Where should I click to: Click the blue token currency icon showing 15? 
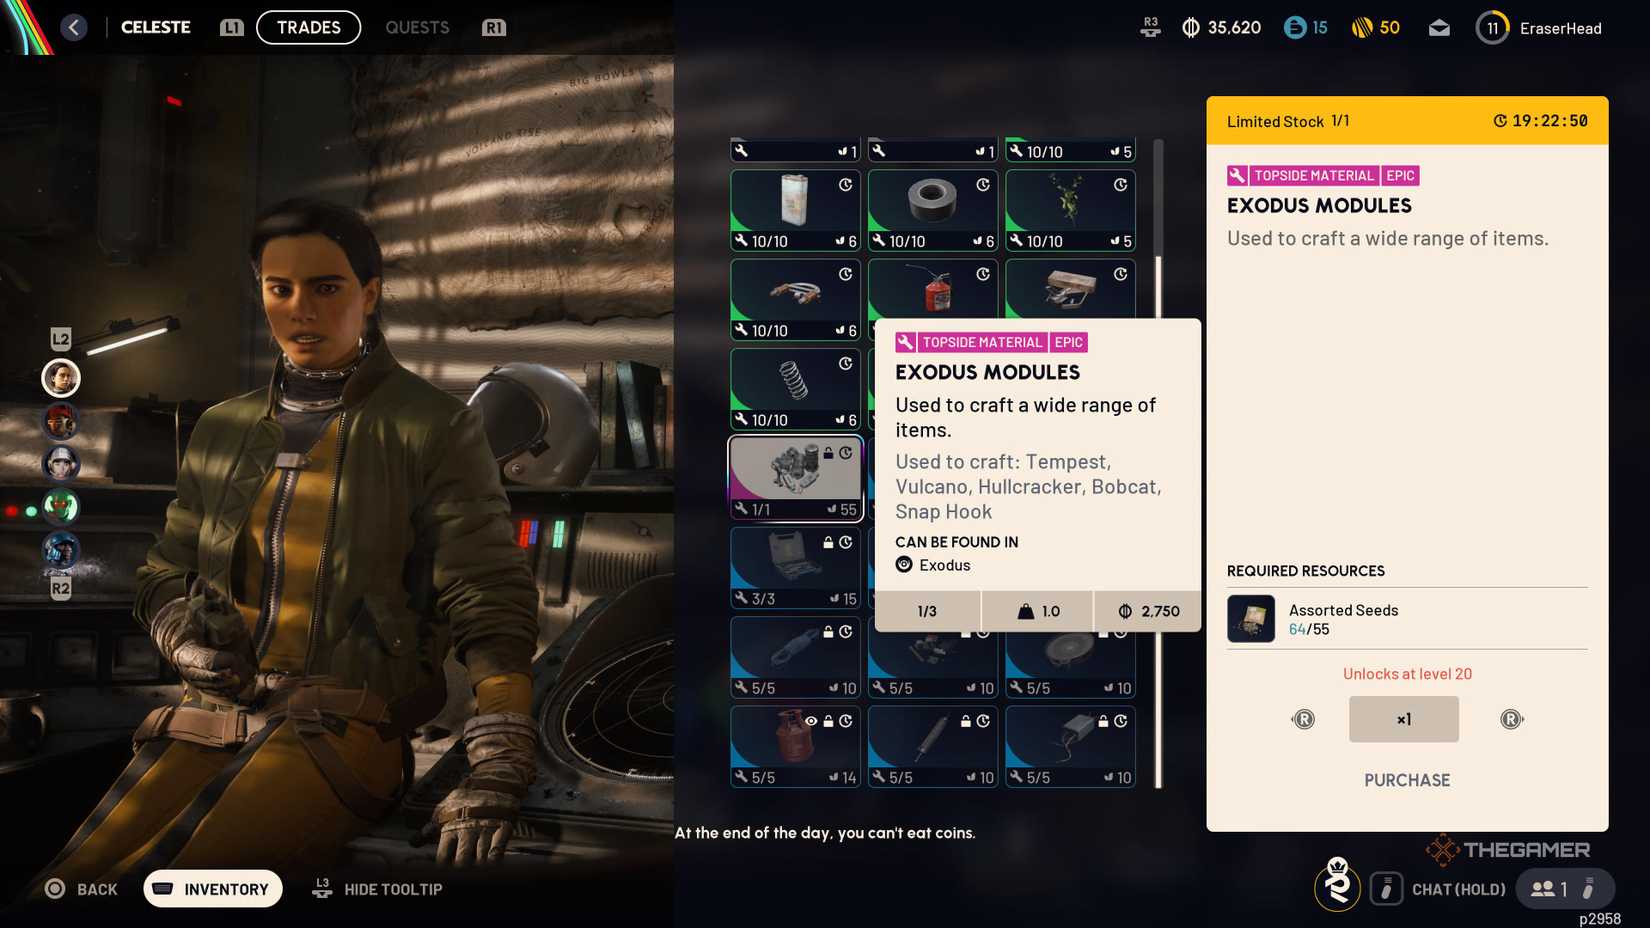pyautogui.click(x=1294, y=27)
